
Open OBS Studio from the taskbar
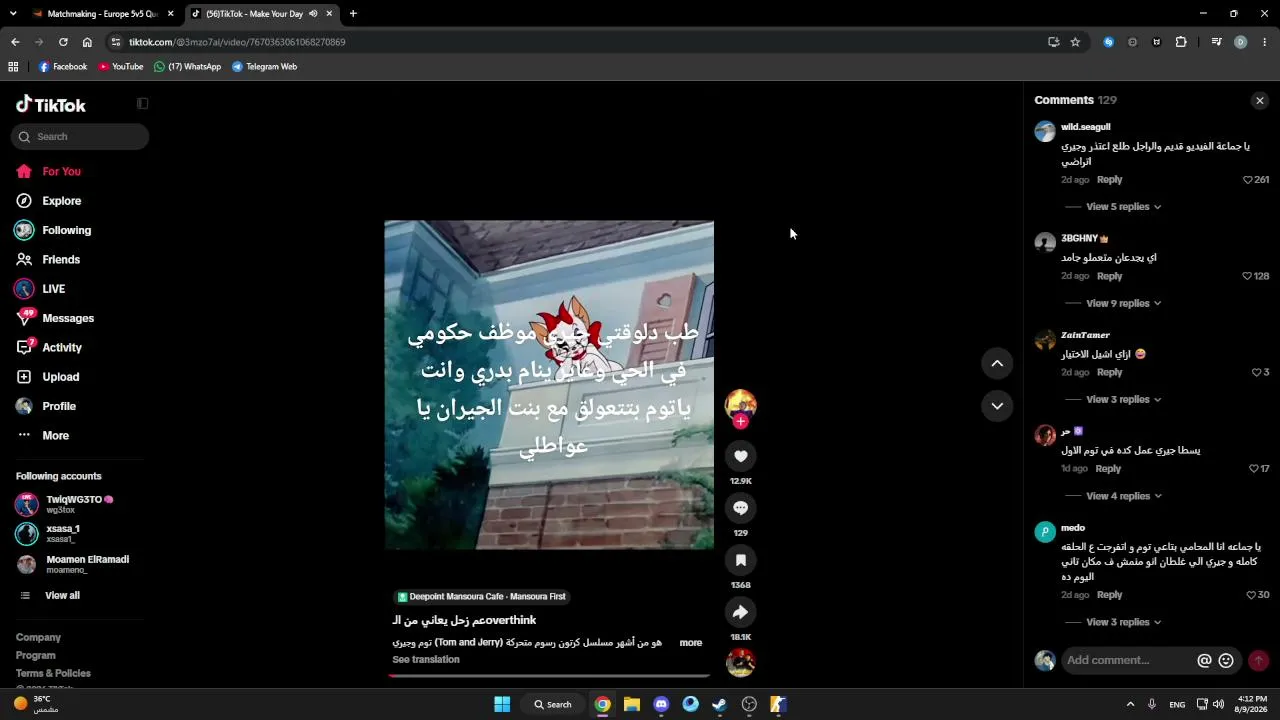pos(749,704)
